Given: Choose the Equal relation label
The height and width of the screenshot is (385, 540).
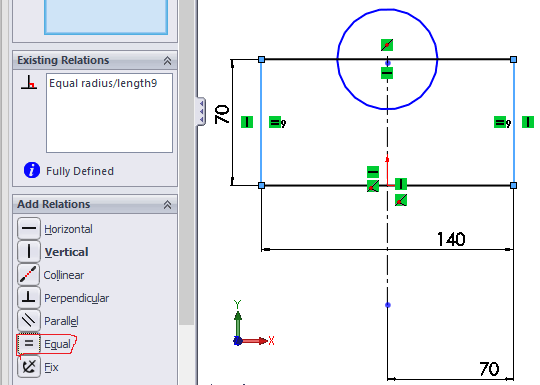Looking at the screenshot, I should click(x=57, y=344).
